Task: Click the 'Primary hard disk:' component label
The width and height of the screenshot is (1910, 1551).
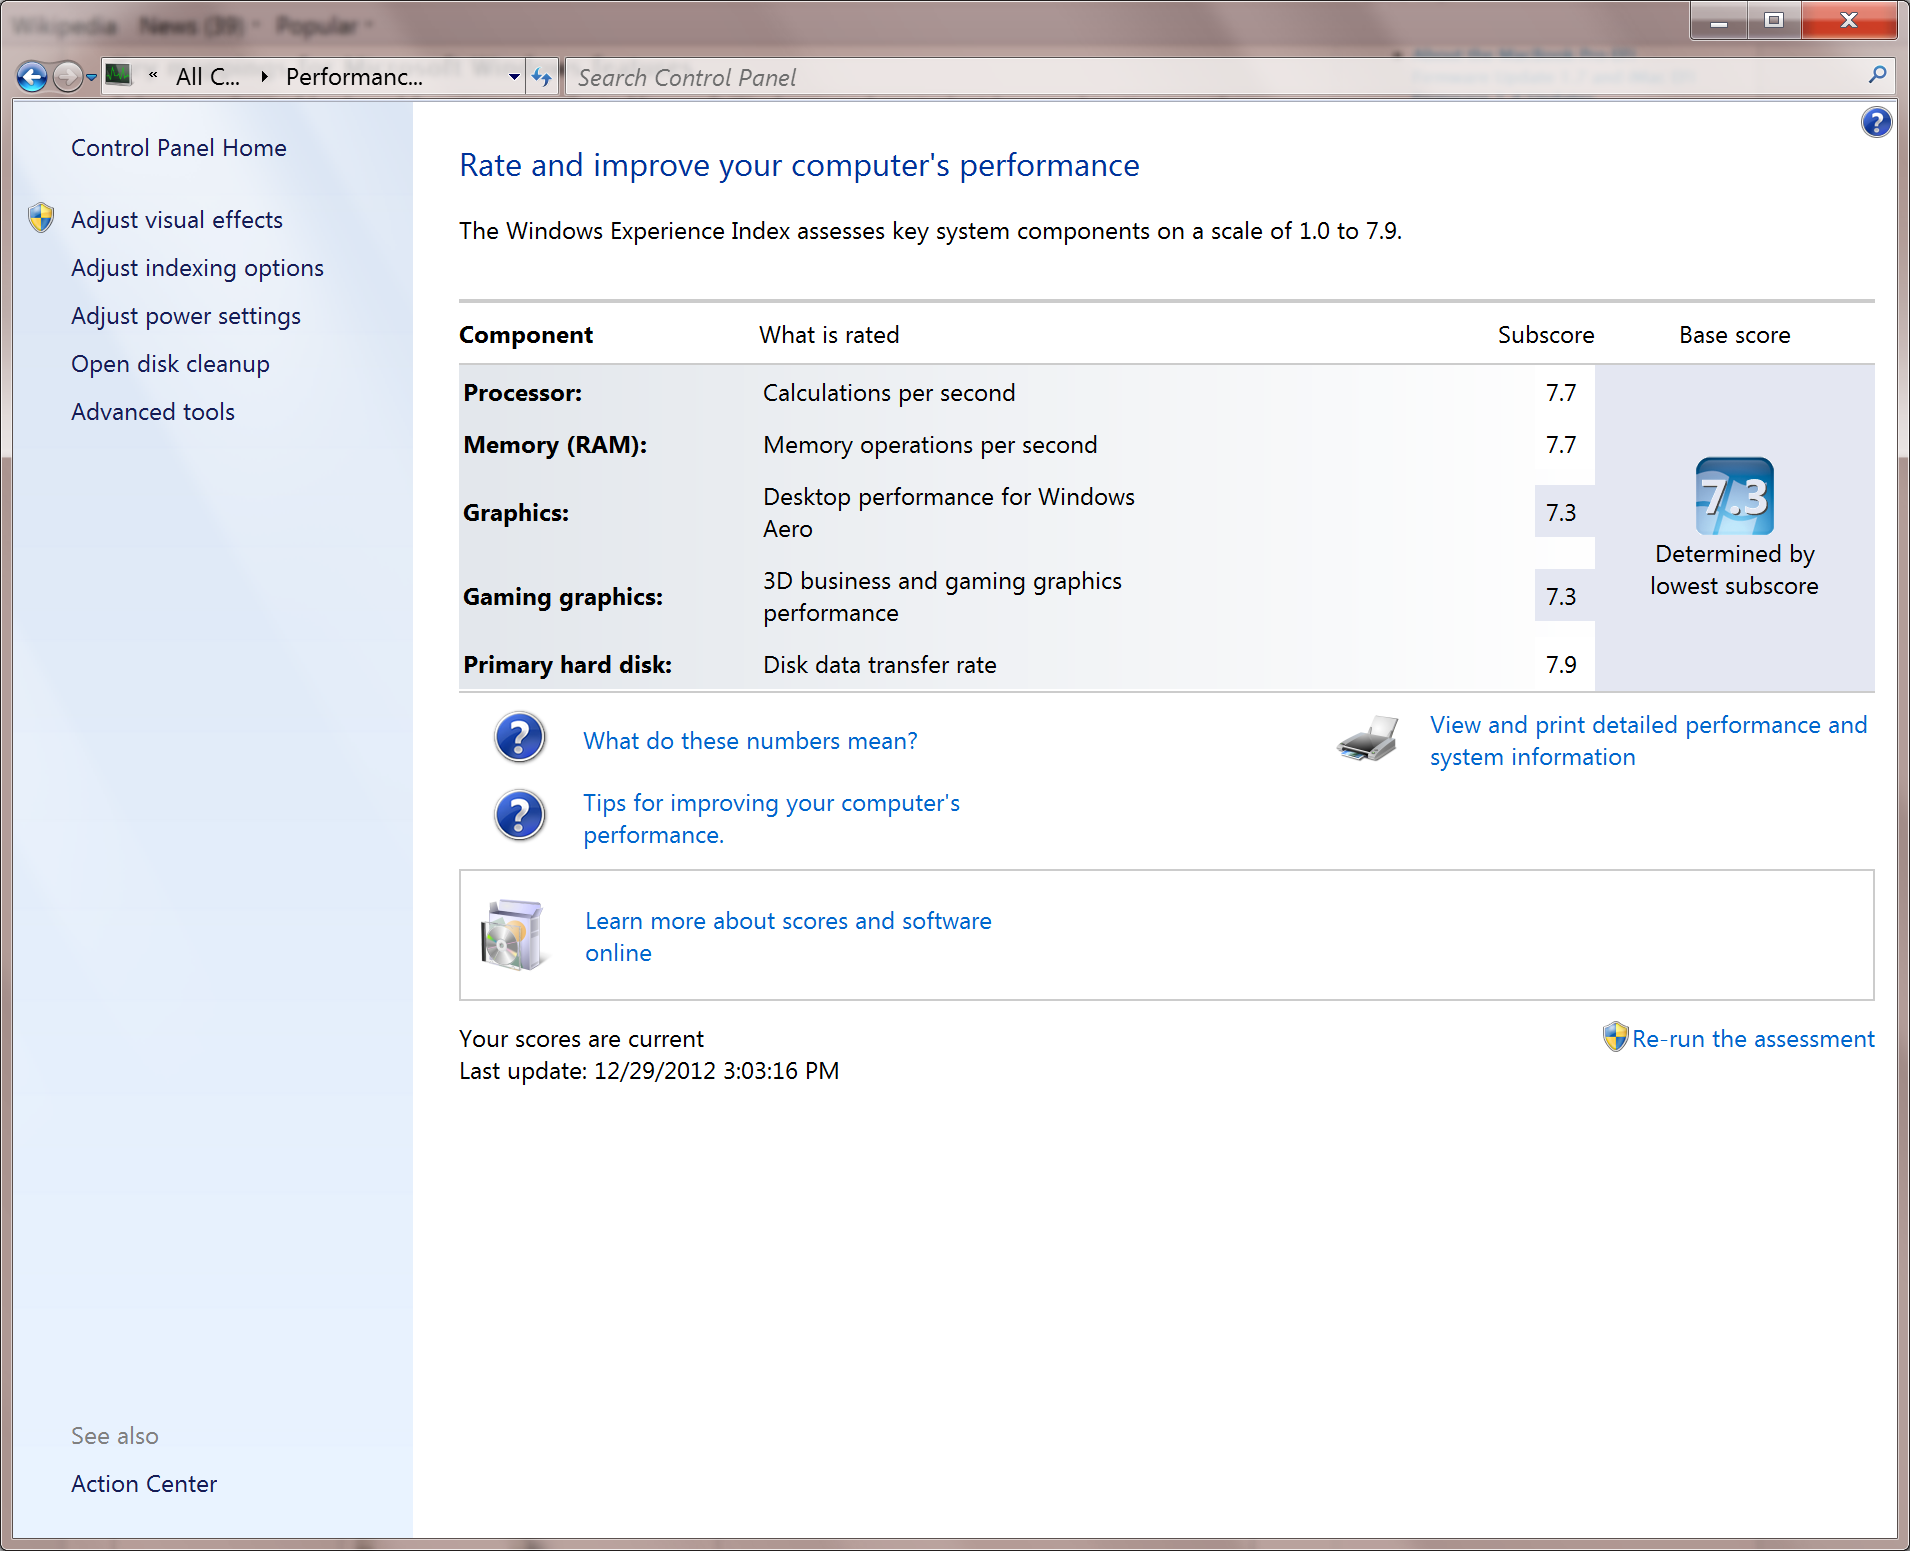Action: click(x=568, y=665)
